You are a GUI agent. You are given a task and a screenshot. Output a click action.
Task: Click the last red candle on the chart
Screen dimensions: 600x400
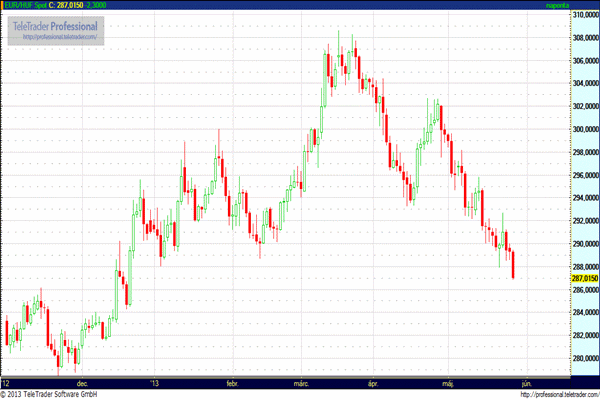513,265
